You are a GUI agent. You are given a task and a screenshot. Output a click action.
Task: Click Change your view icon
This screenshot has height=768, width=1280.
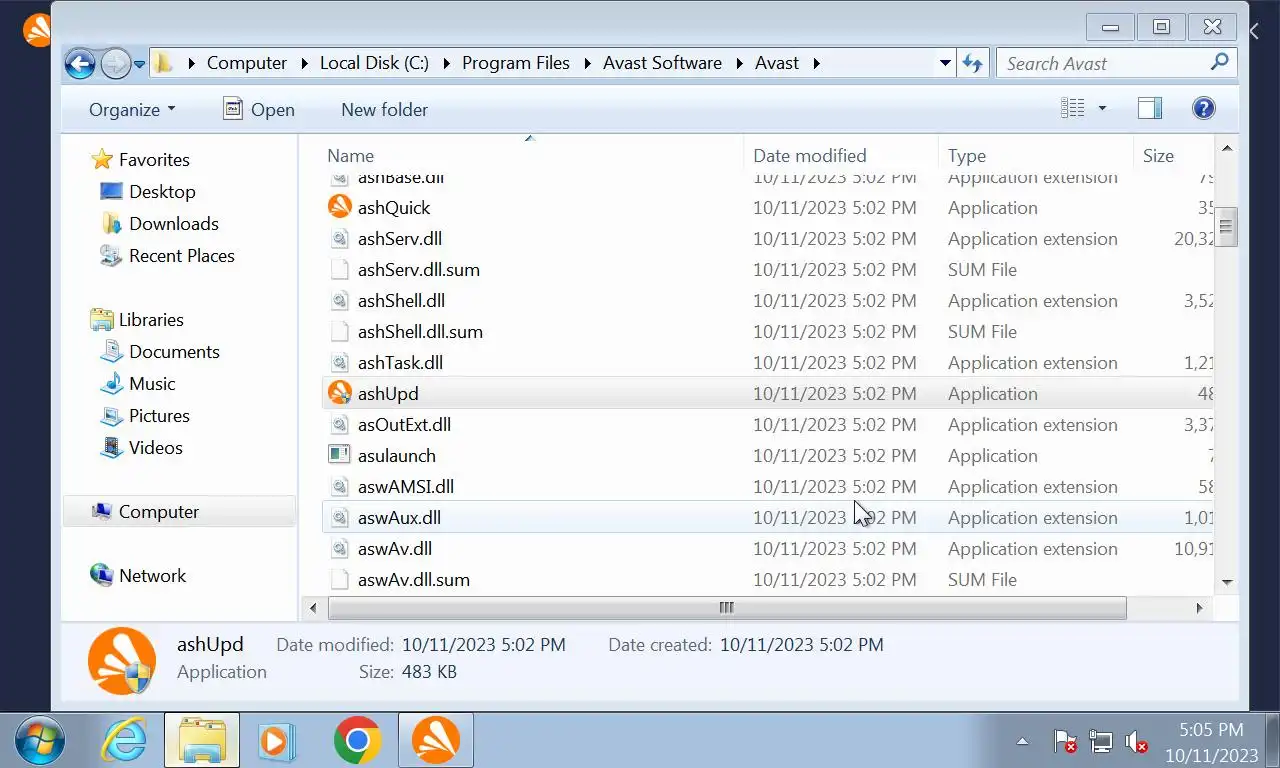(1073, 108)
